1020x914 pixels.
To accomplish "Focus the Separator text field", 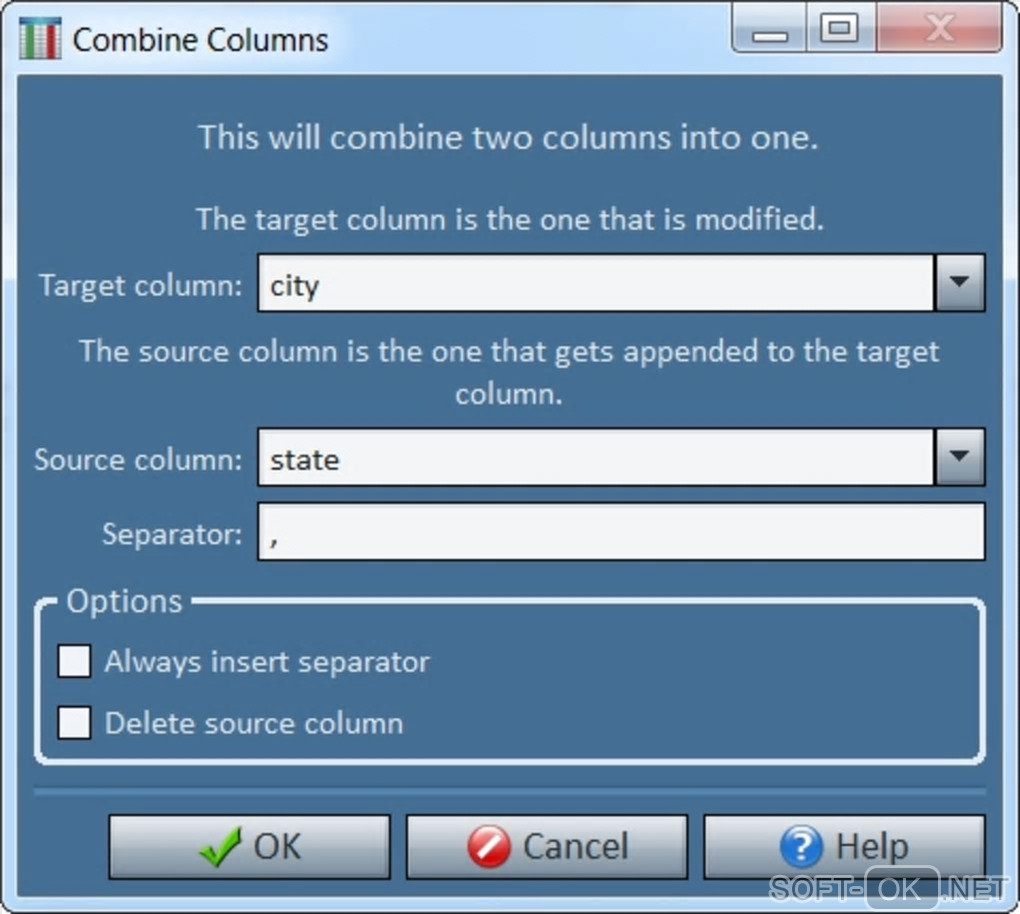I will (620, 532).
